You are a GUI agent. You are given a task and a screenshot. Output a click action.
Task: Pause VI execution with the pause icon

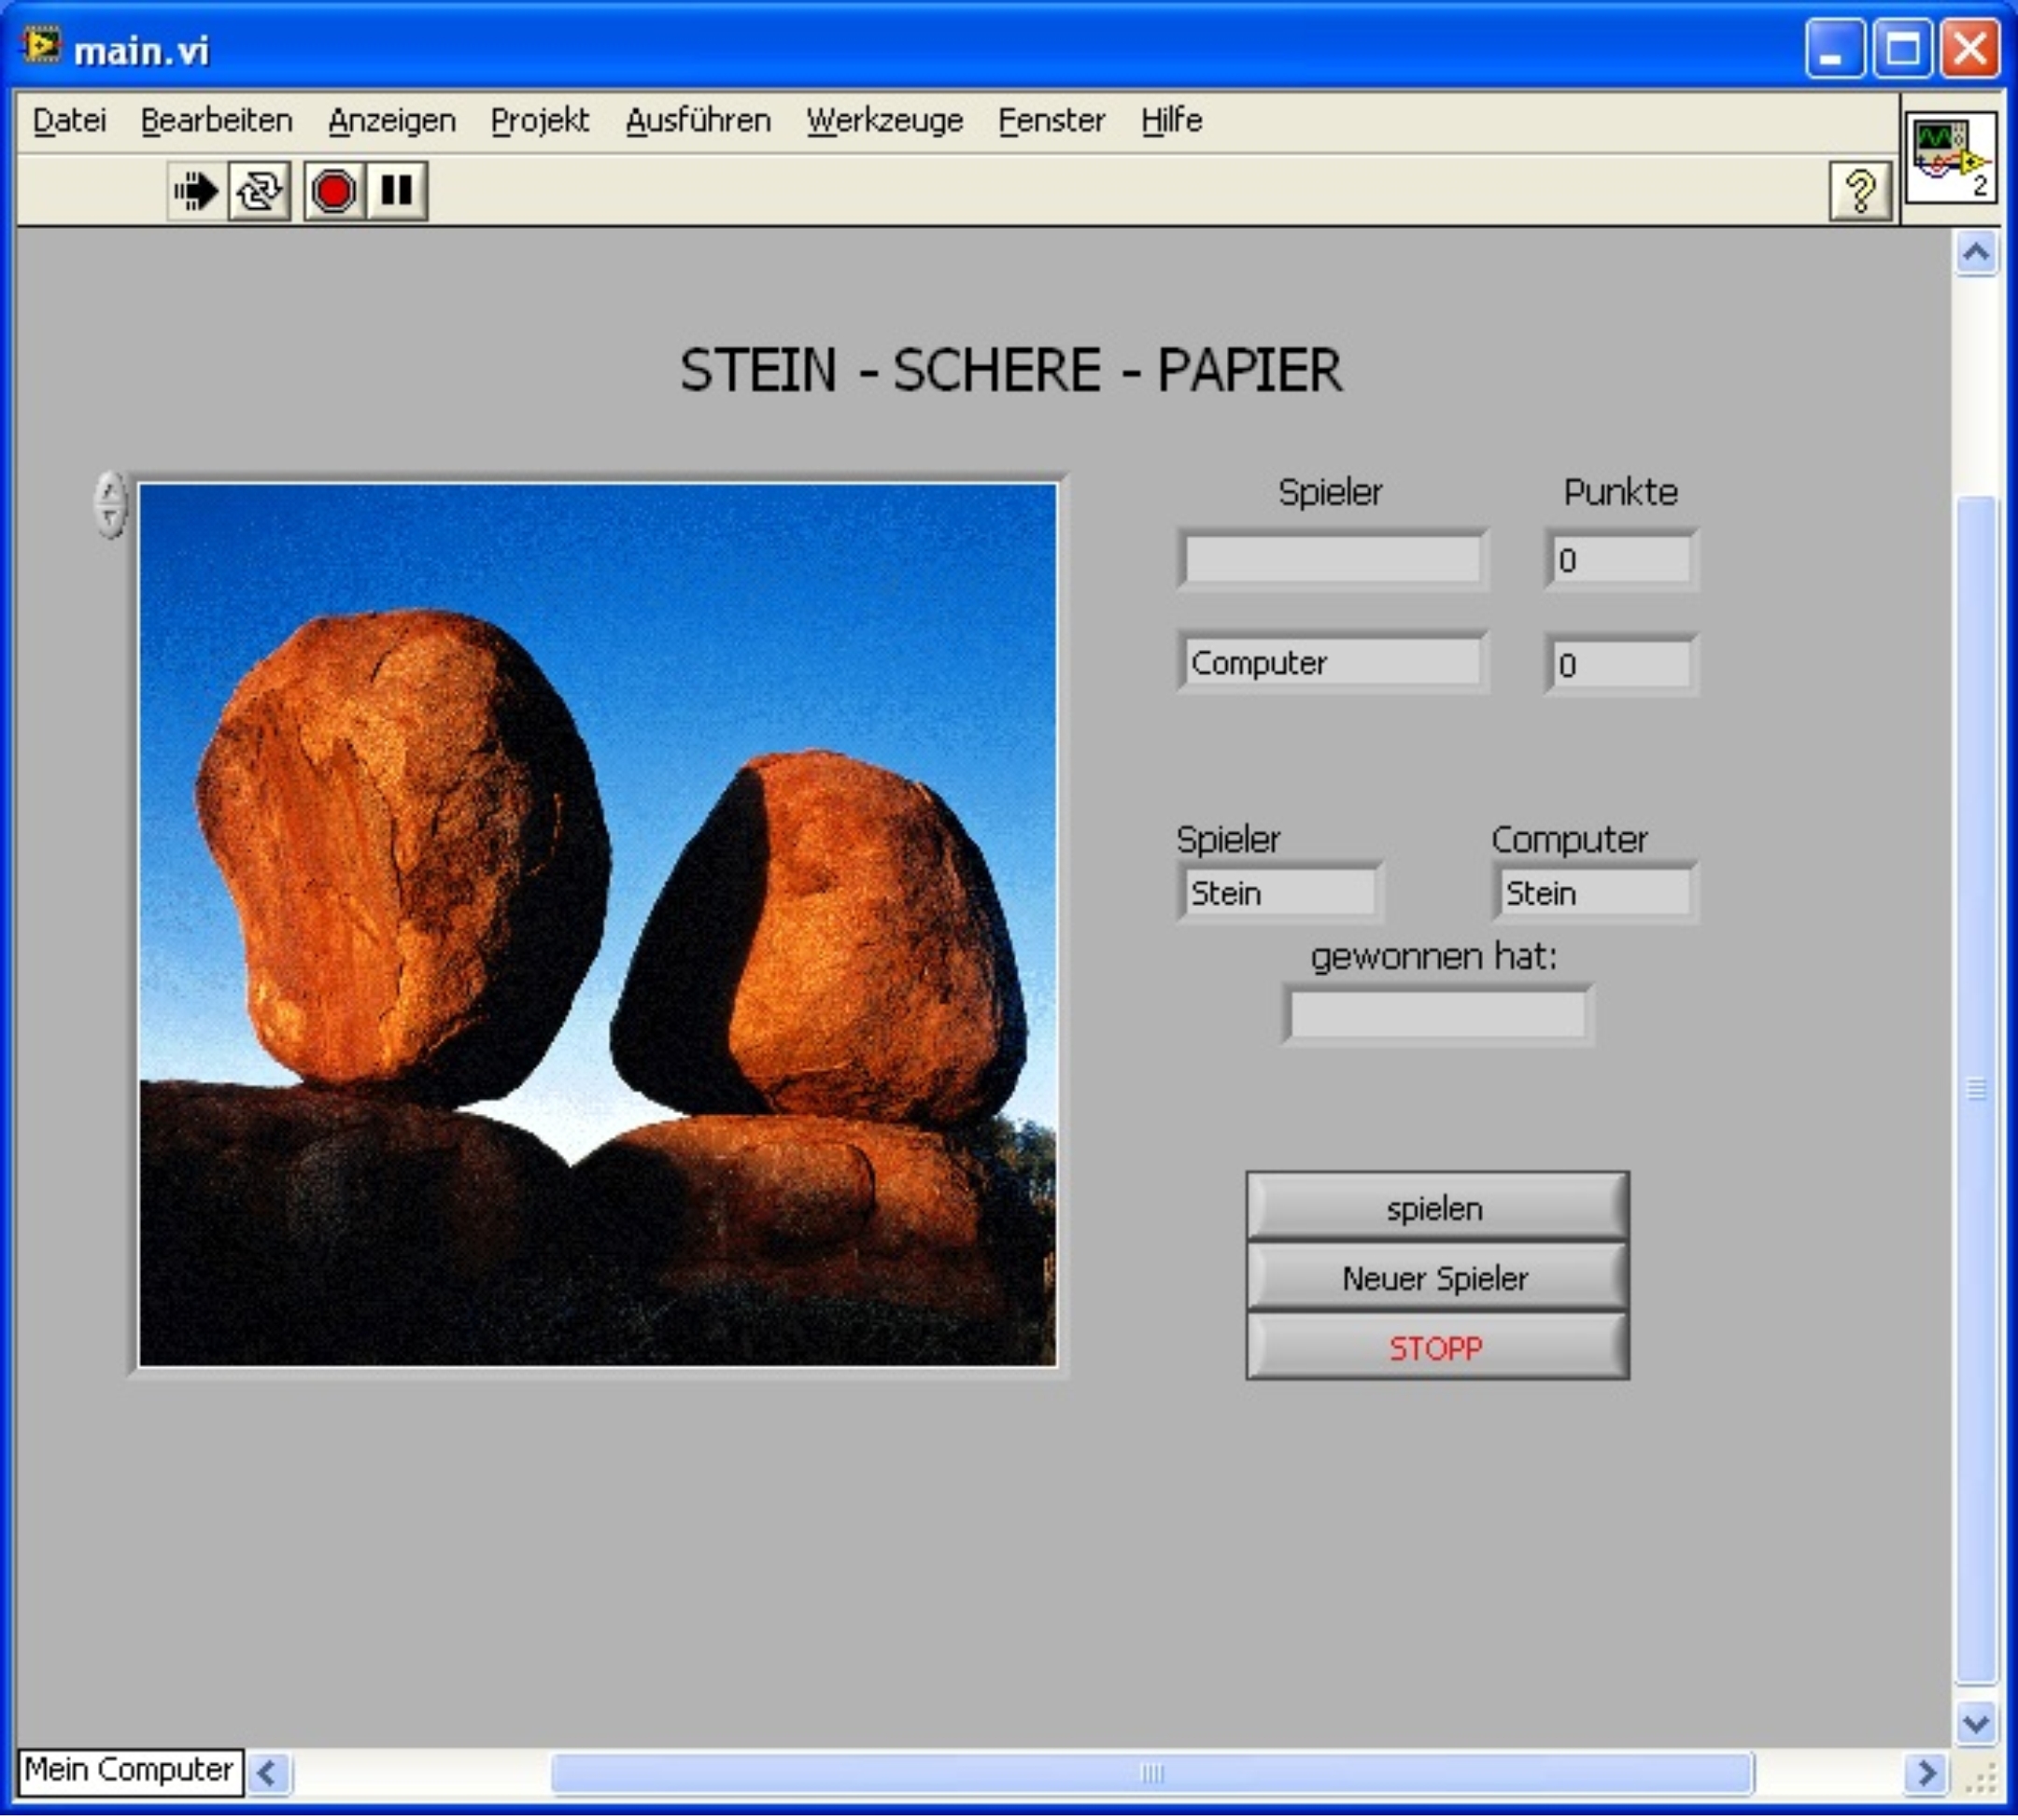pyautogui.click(x=397, y=190)
